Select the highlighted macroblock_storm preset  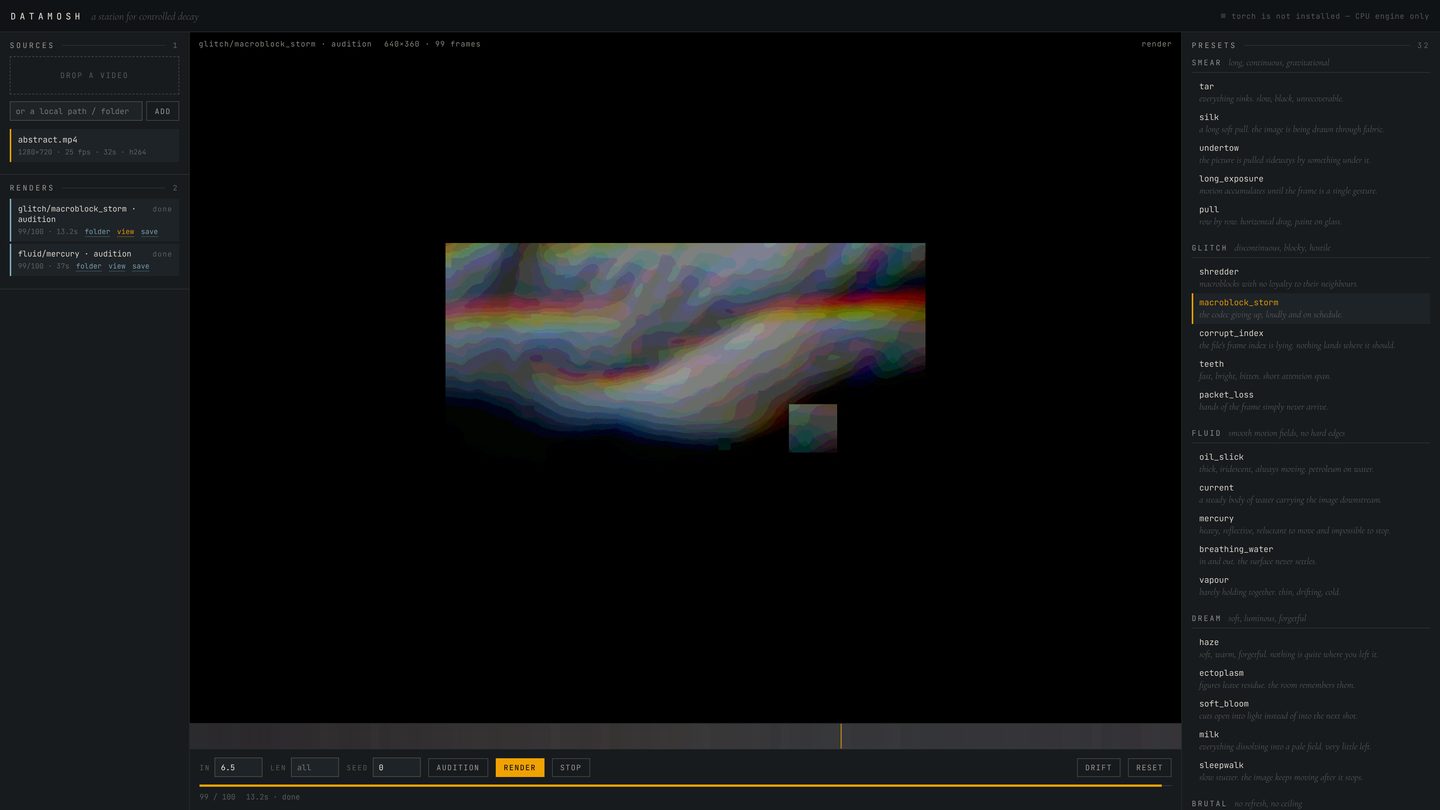[x=1311, y=308]
